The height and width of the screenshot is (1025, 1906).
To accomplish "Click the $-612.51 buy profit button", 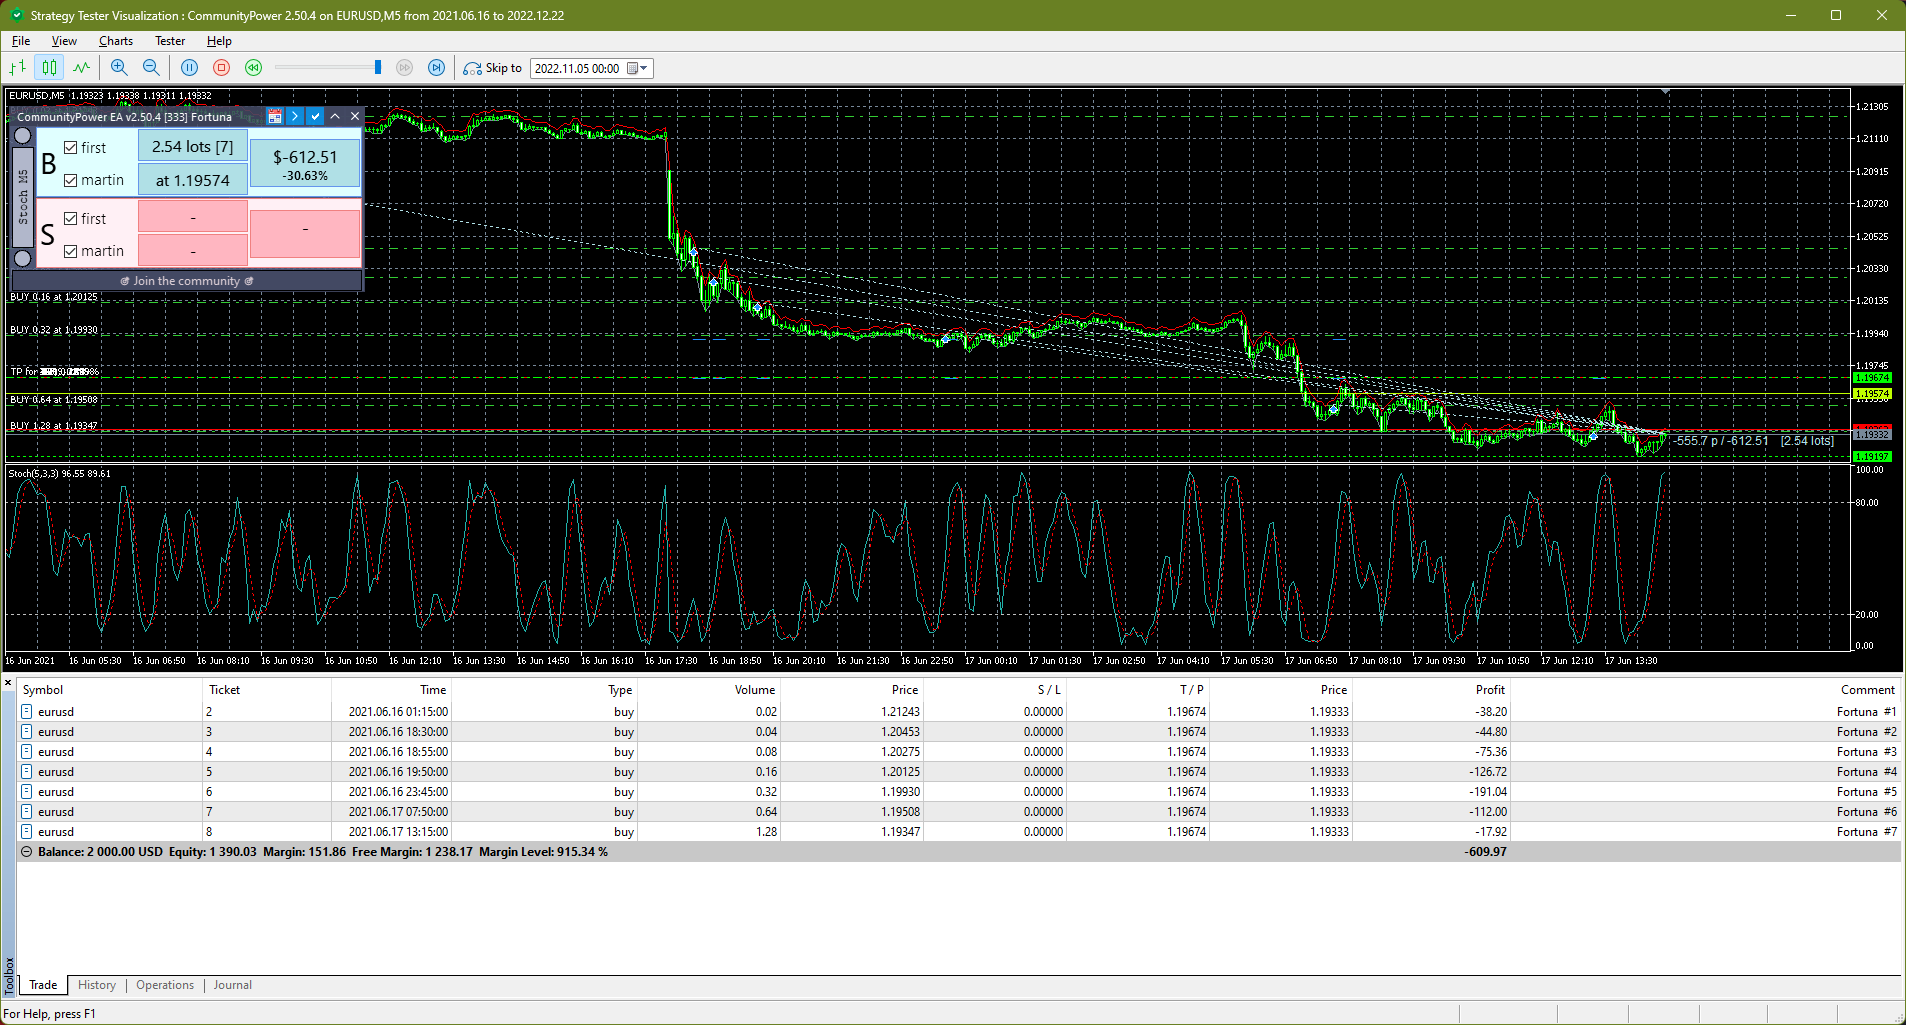I will coord(305,164).
